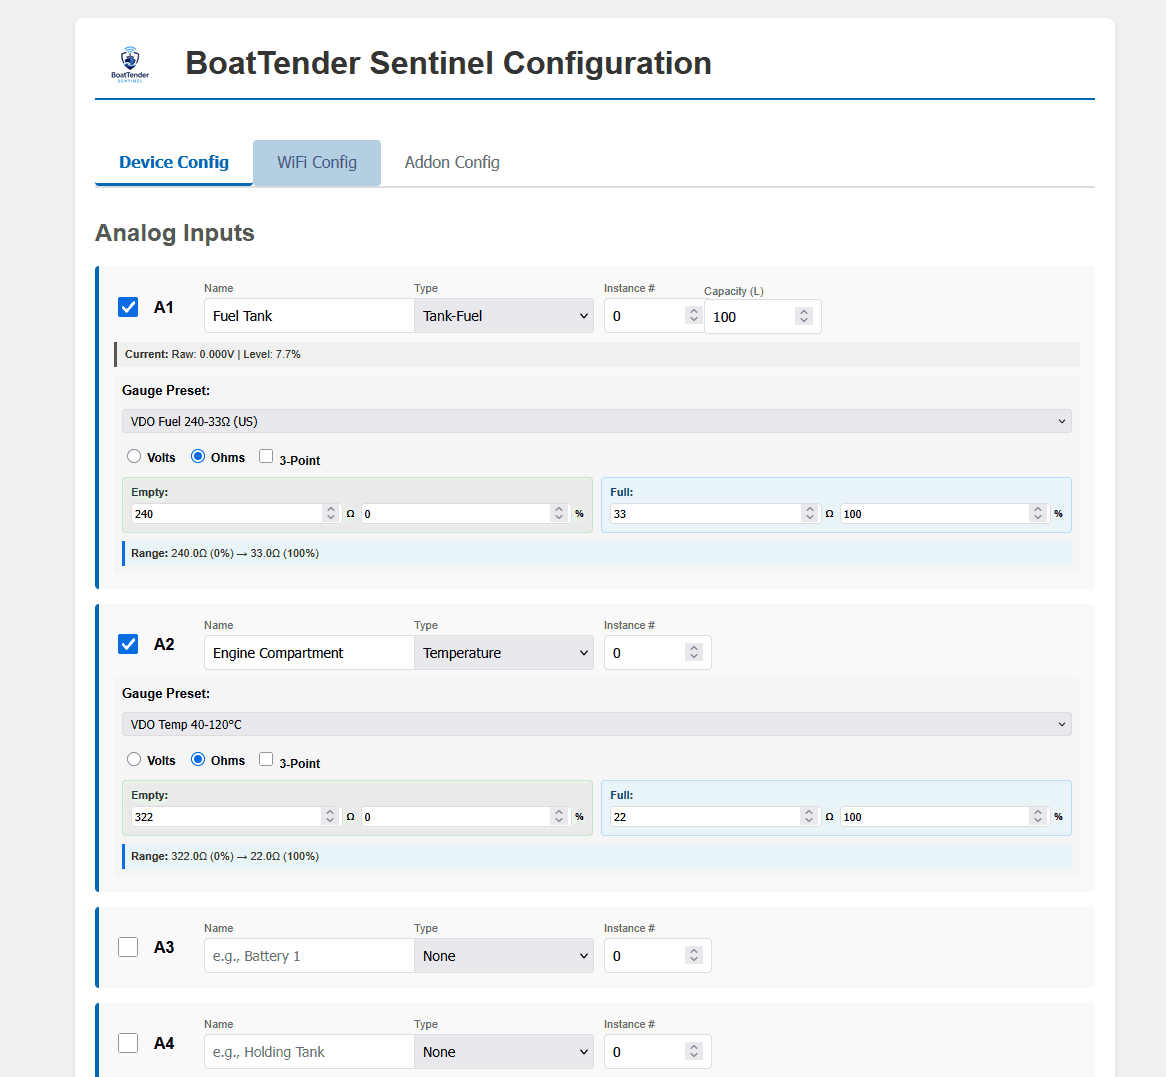
Task: Open the VDO Fuel 240-33Ω preset dropdown
Action: [x=597, y=421]
